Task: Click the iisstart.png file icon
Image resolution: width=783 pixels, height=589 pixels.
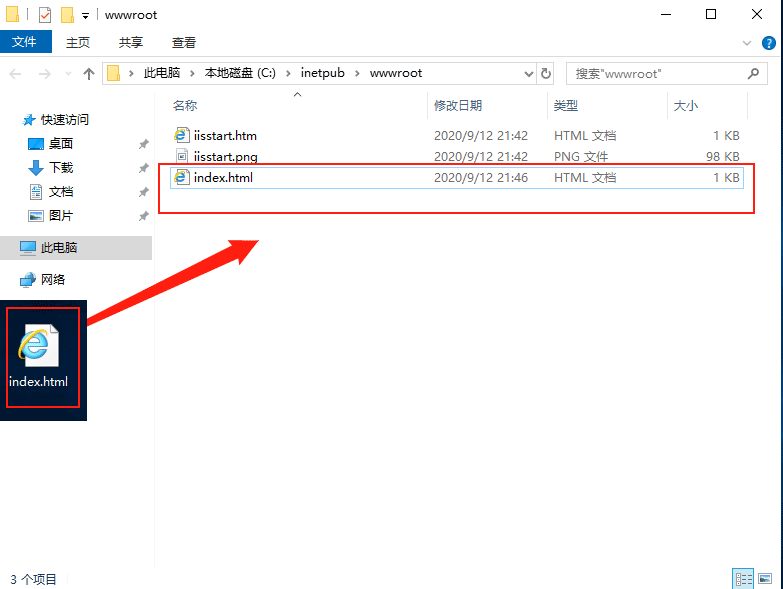Action: (x=182, y=156)
